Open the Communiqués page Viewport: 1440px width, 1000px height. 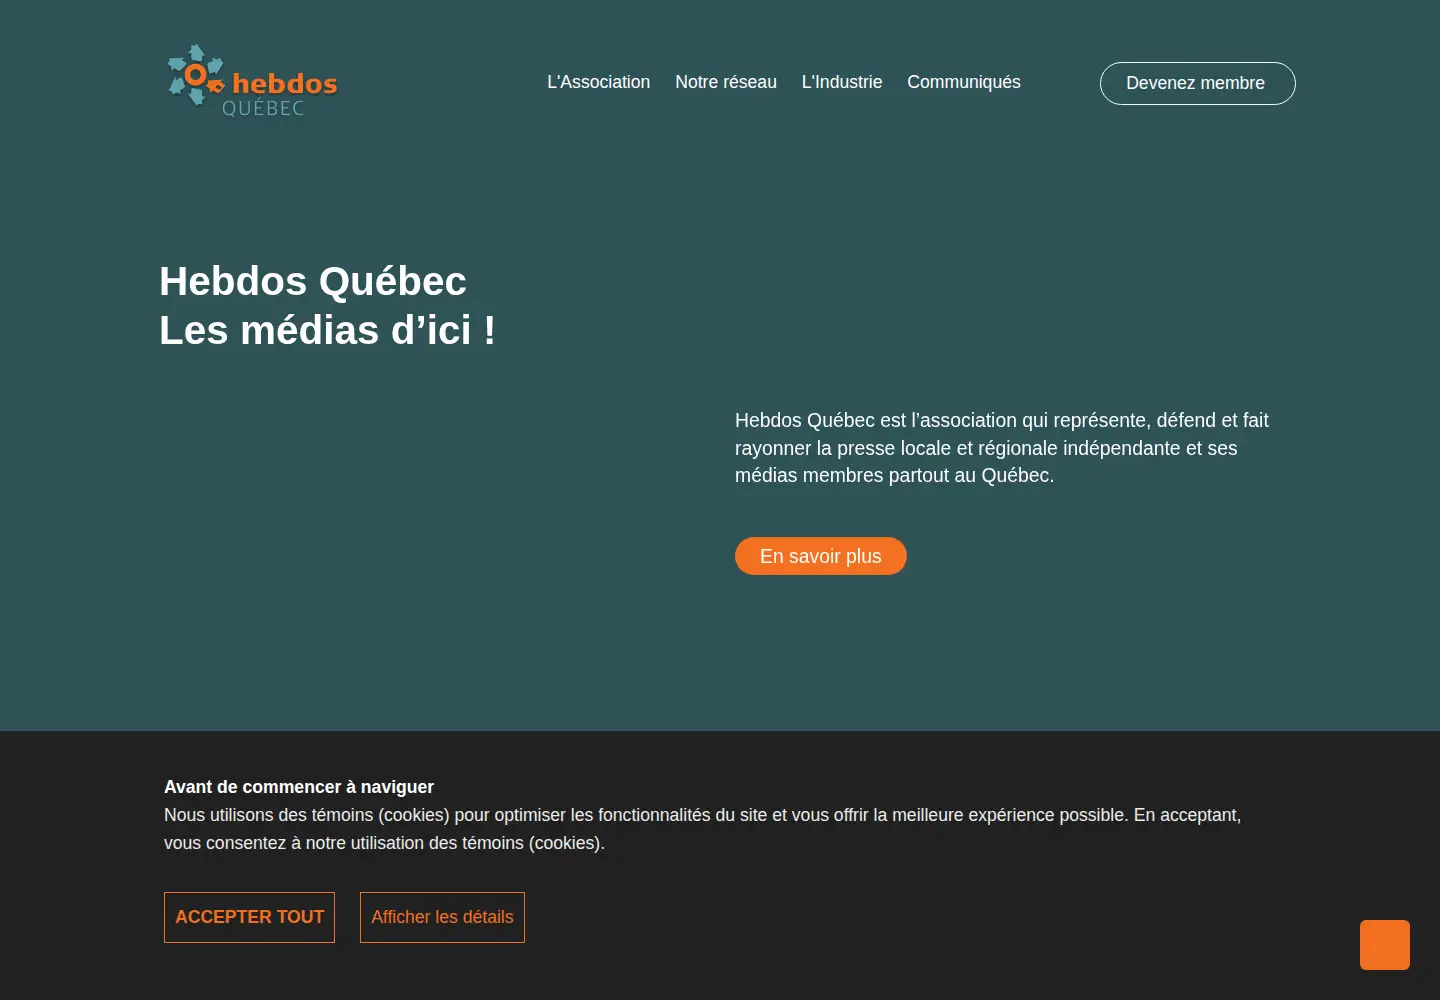(x=964, y=82)
